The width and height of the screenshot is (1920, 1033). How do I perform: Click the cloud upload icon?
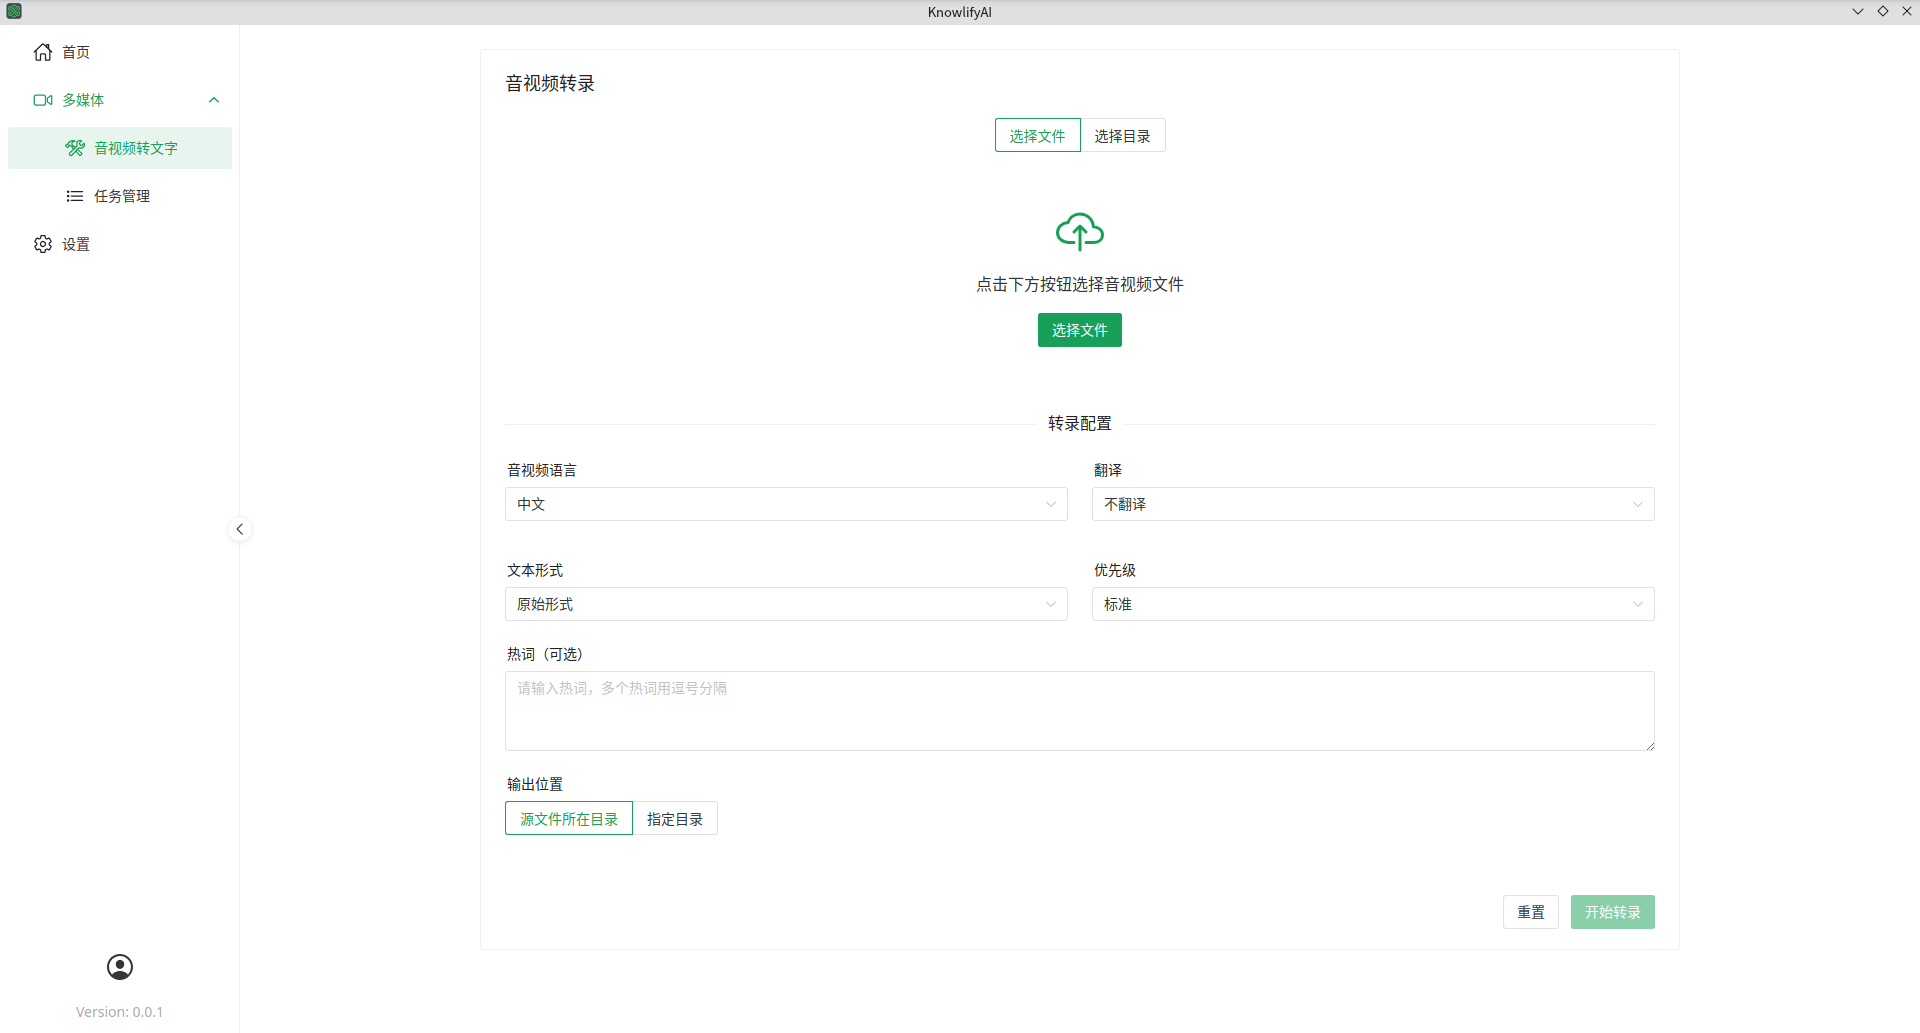pos(1080,232)
